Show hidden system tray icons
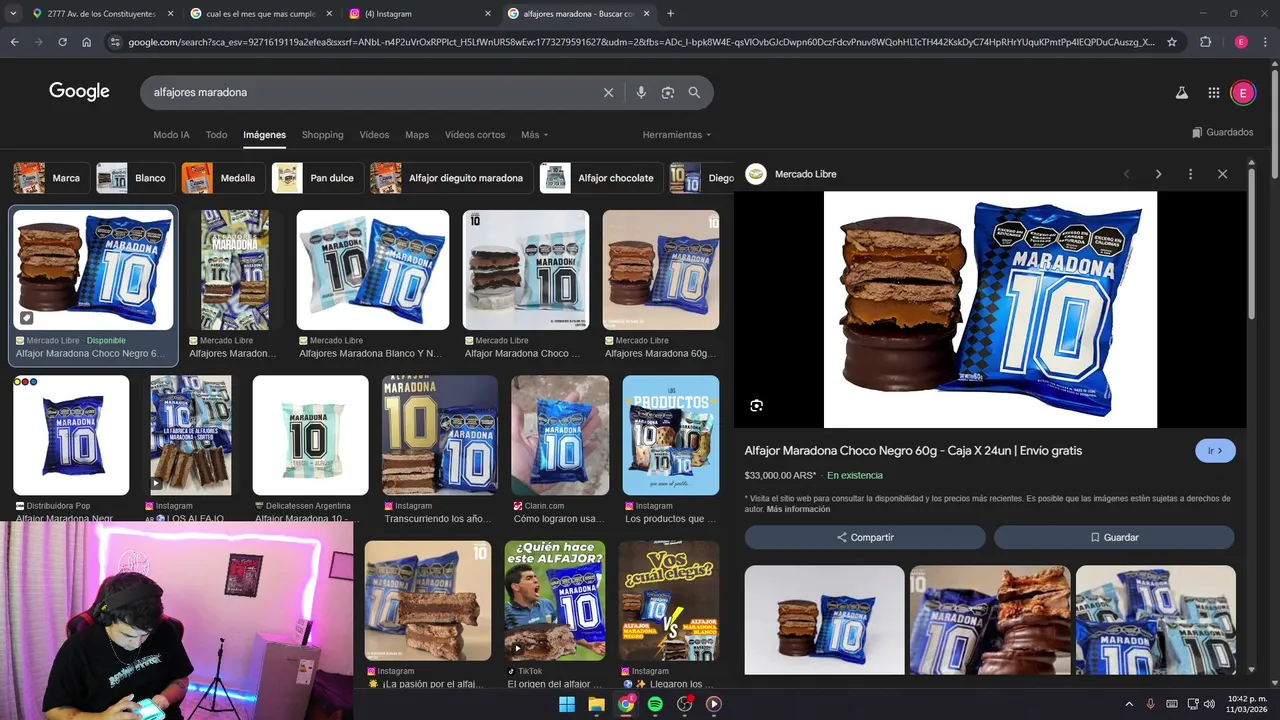The height and width of the screenshot is (720, 1280). [x=1129, y=704]
